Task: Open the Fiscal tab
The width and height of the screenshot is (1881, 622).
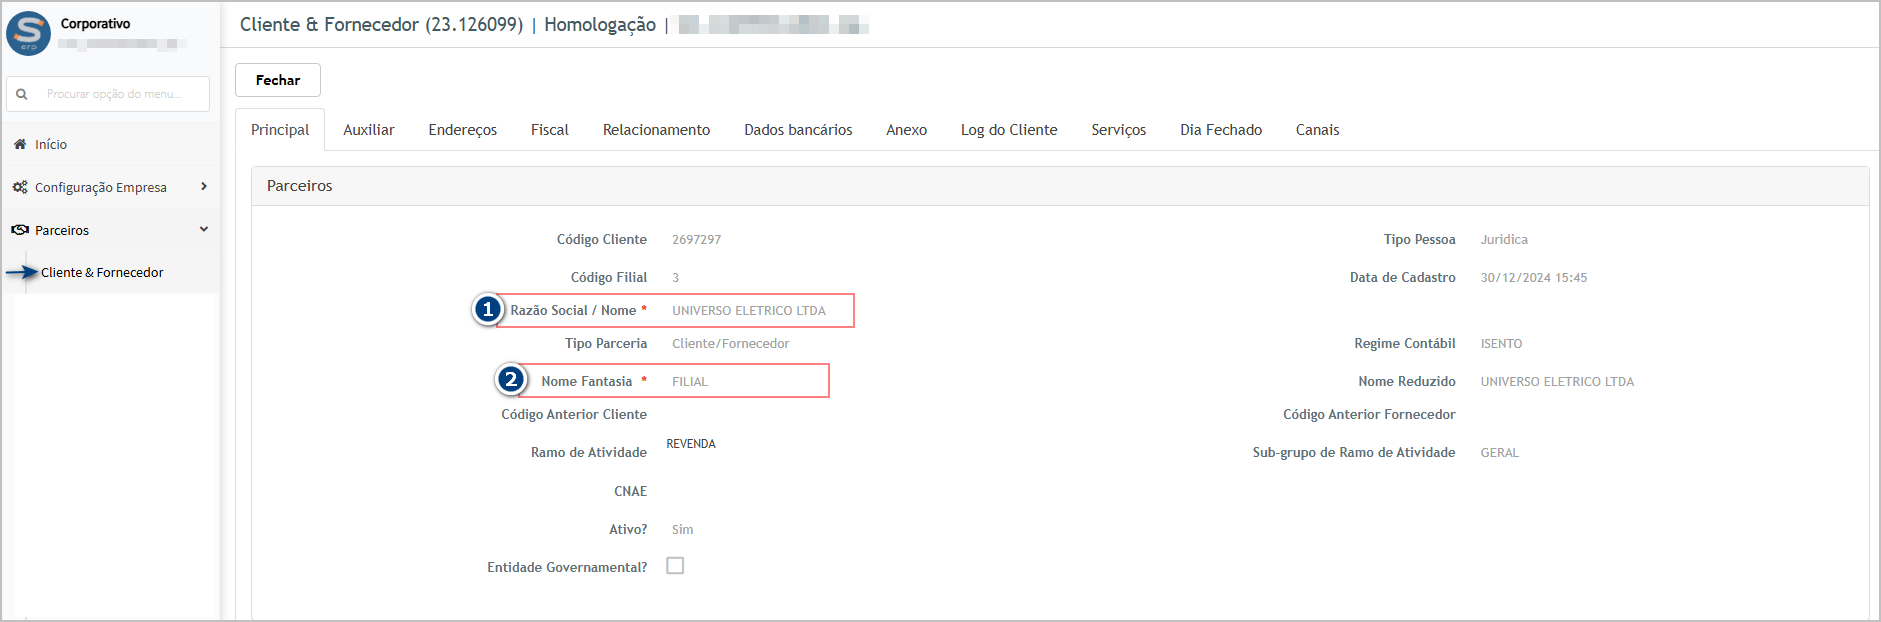Action: (x=549, y=130)
